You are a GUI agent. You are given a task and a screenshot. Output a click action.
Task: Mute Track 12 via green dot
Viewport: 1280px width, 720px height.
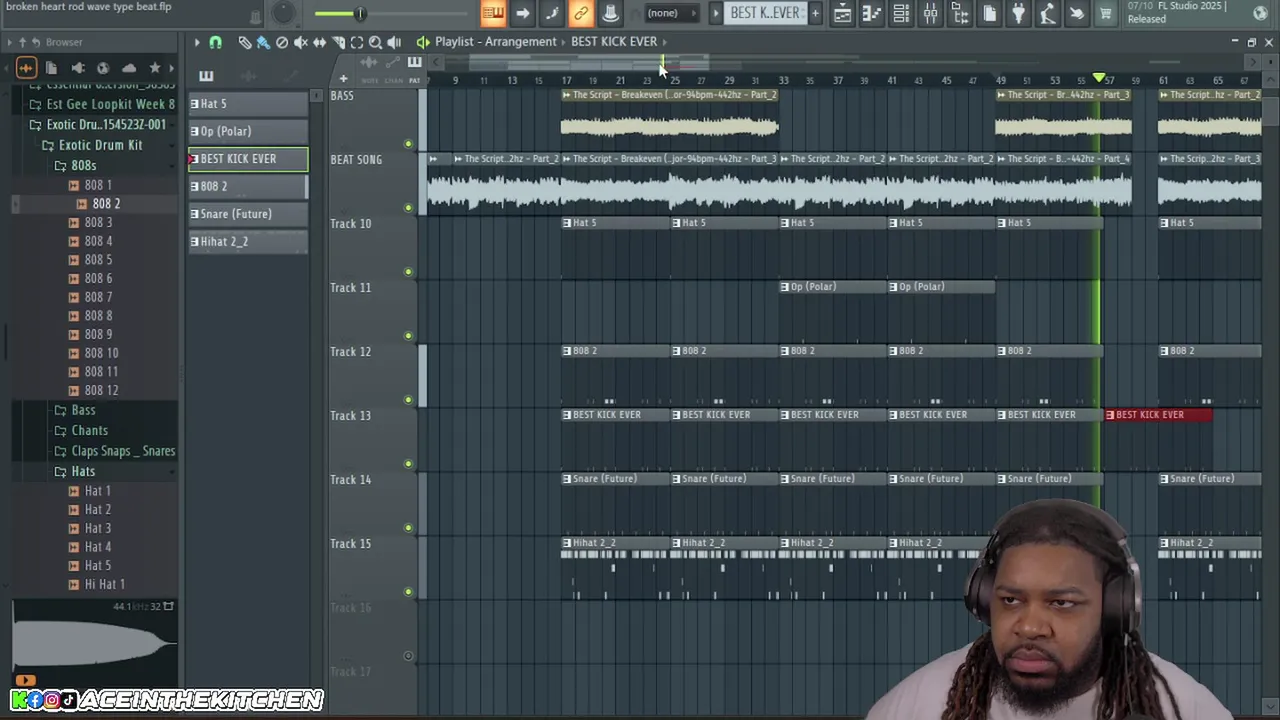click(x=408, y=400)
